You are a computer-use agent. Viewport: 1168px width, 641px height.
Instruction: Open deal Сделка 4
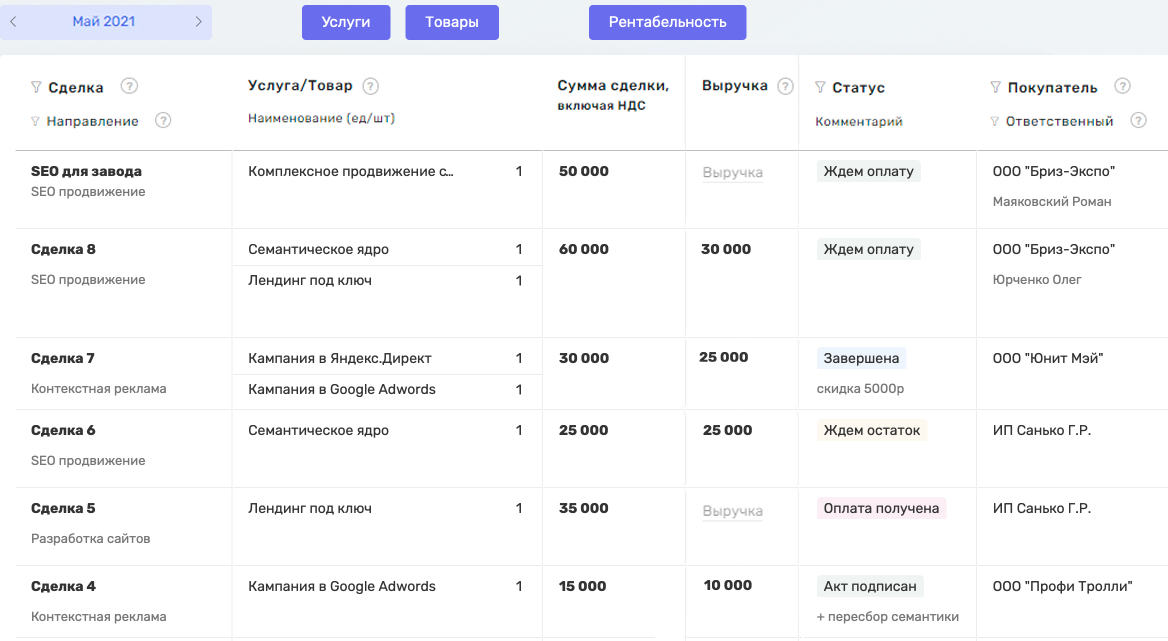pos(63,587)
